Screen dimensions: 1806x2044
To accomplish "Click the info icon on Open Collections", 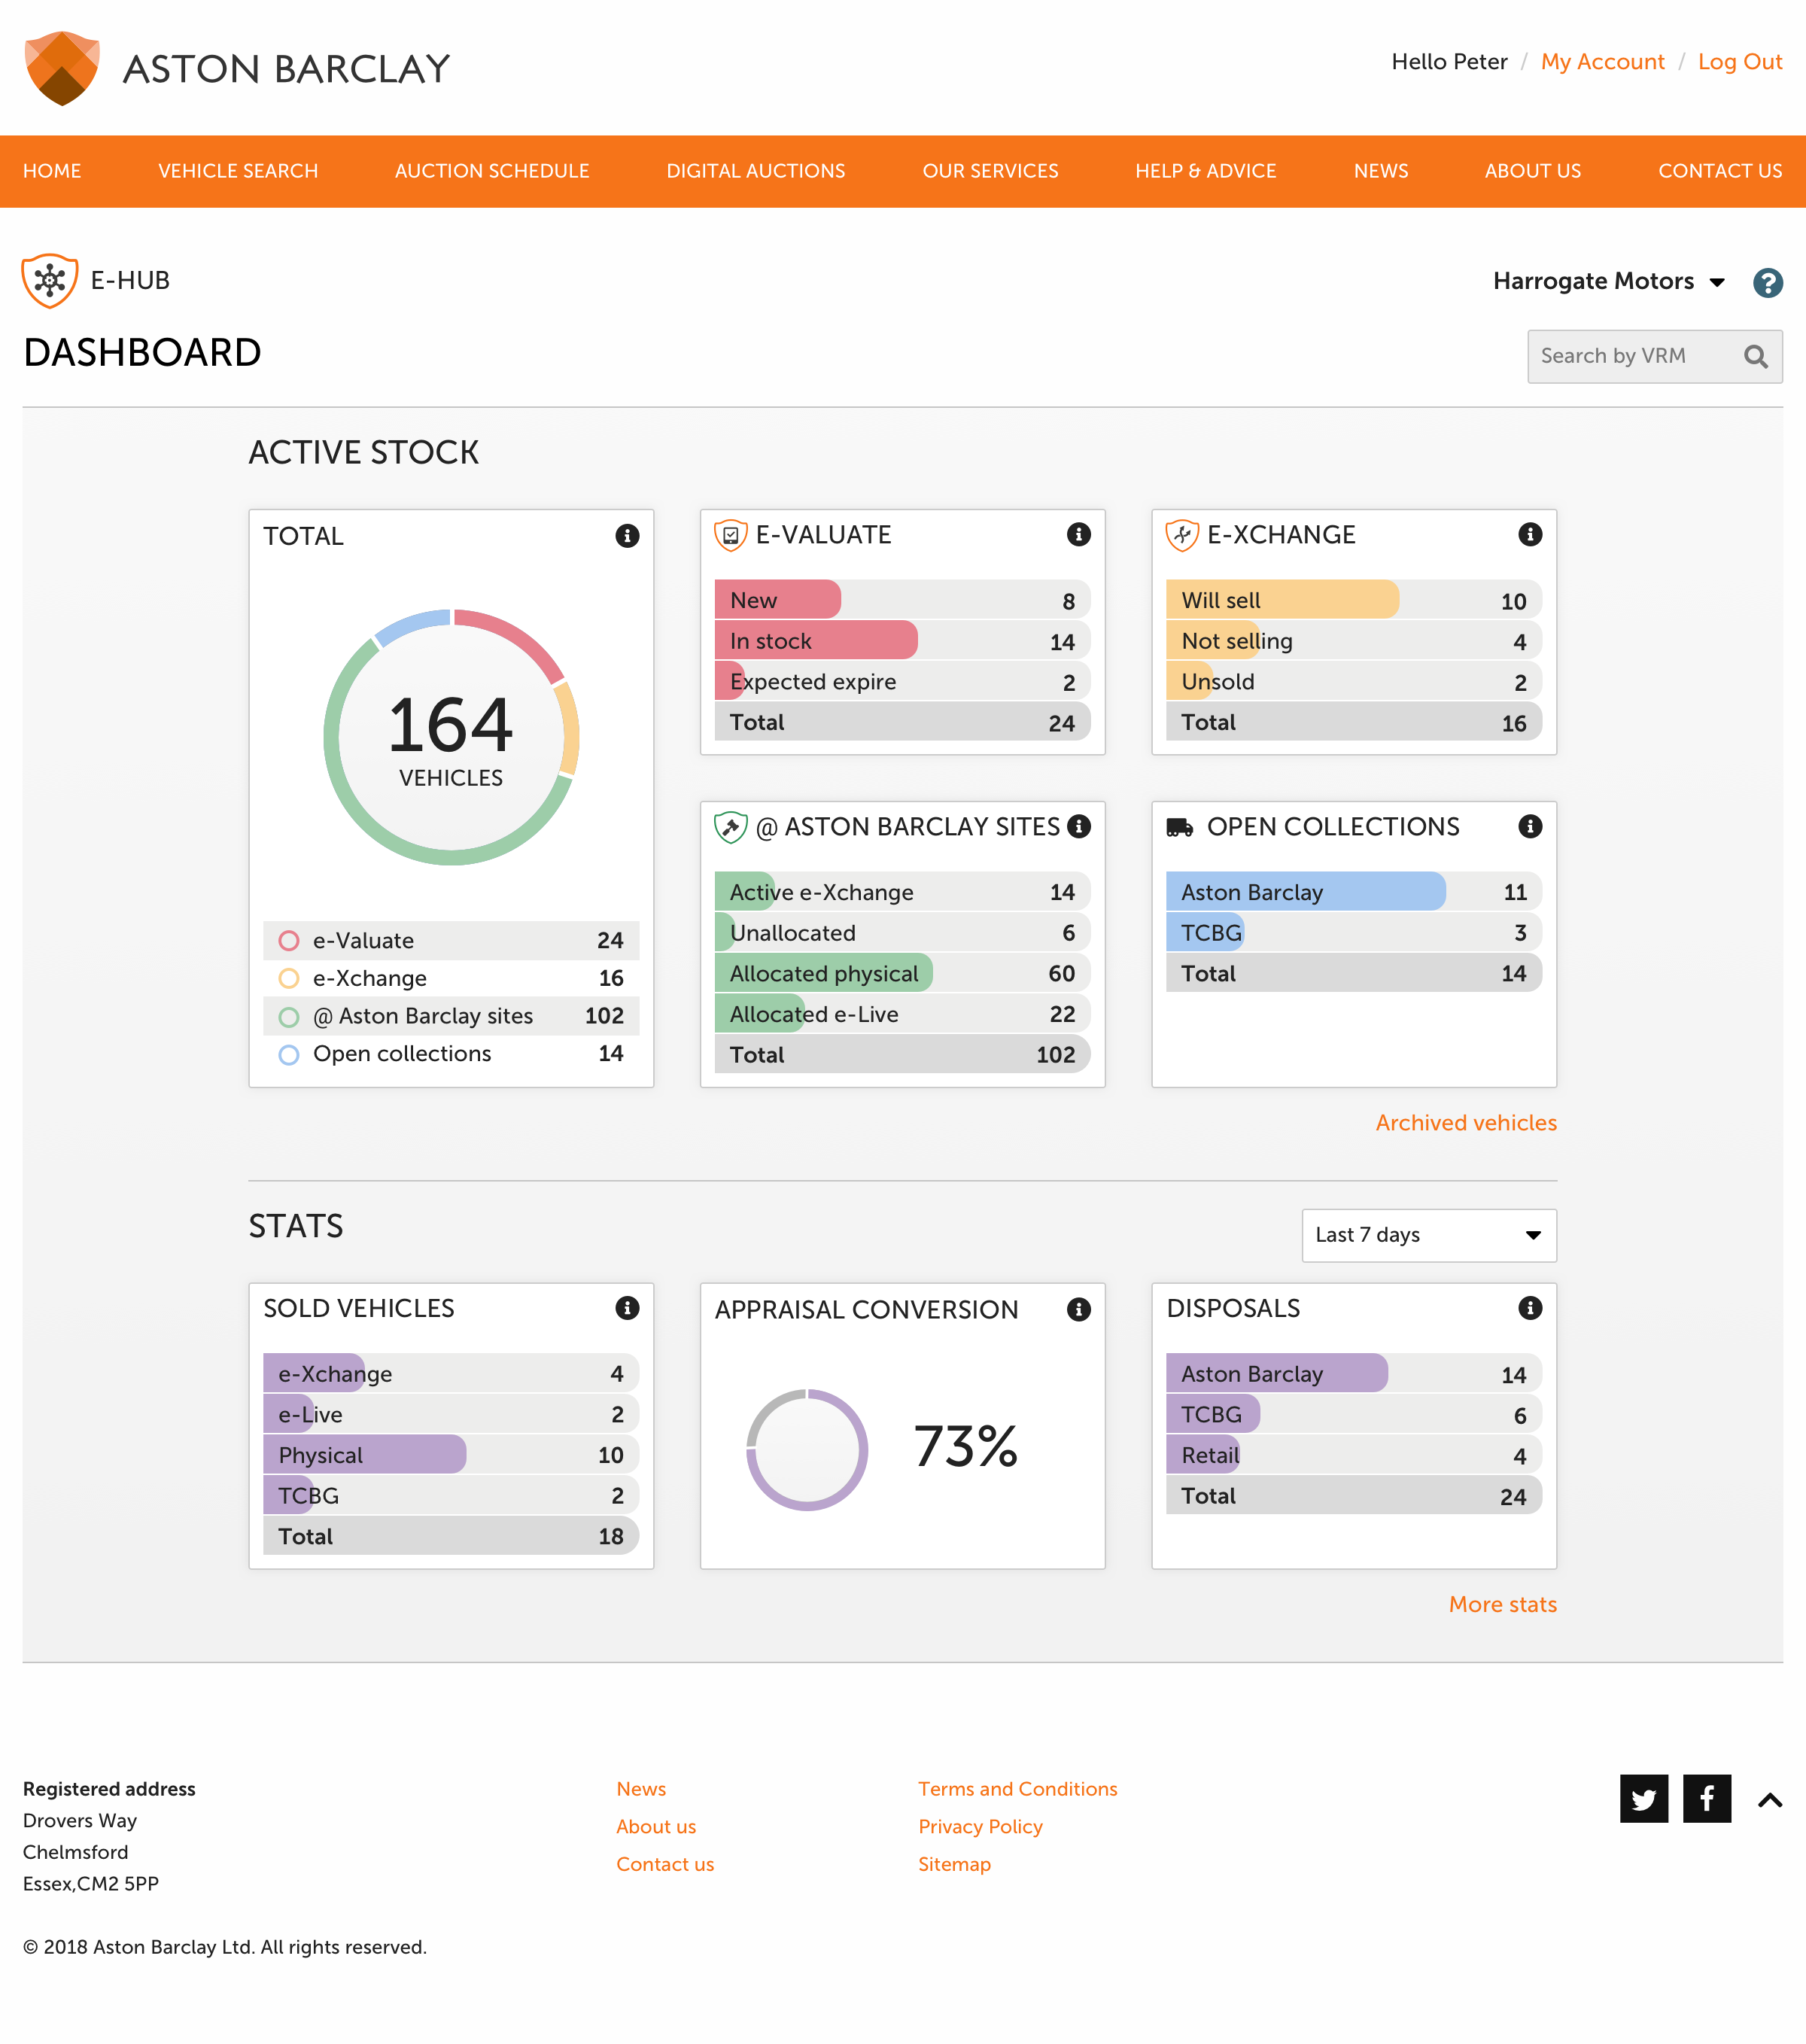I will coord(1530,826).
